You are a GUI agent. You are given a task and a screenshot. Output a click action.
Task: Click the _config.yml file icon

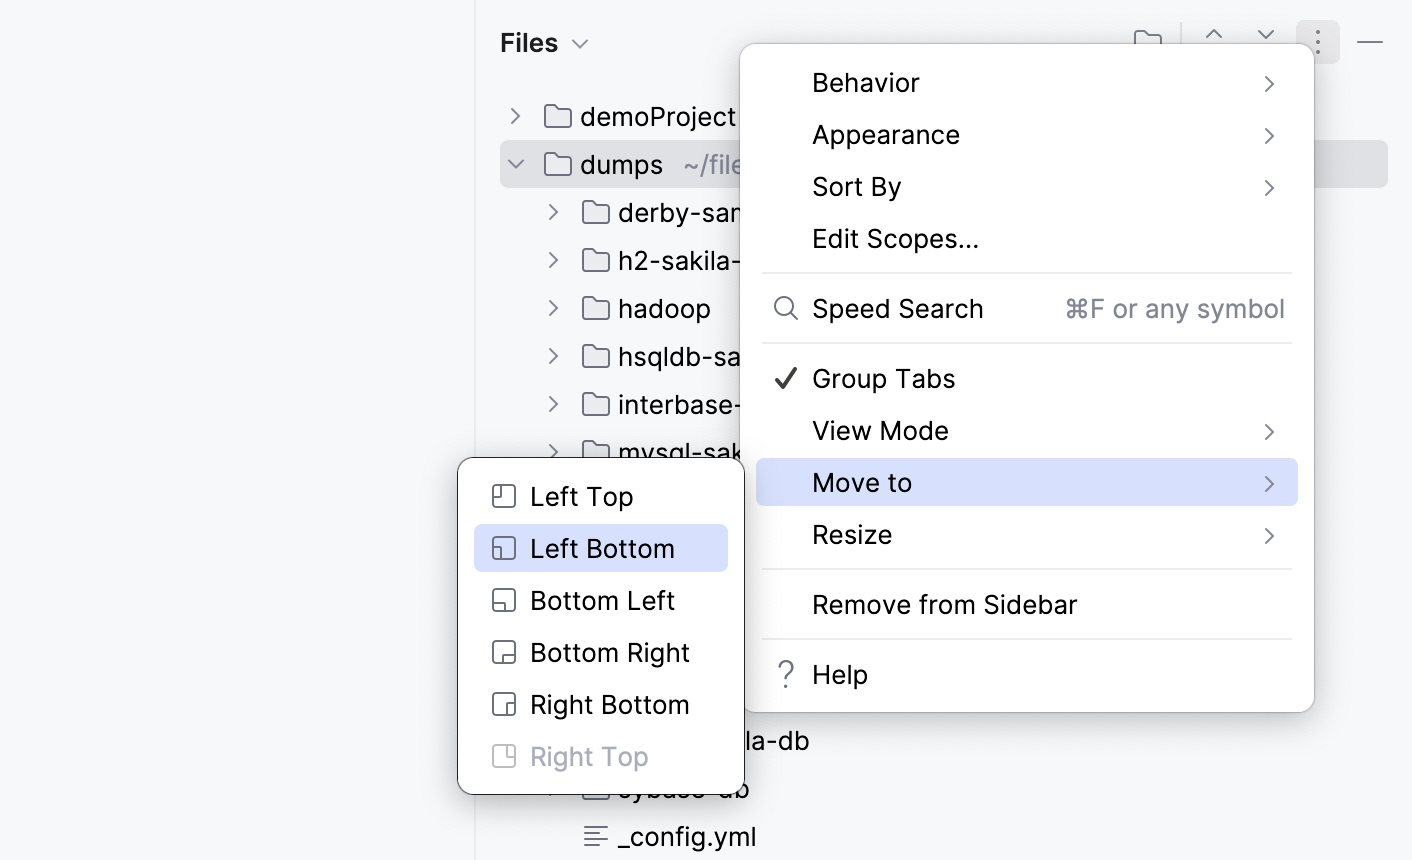pyautogui.click(x=597, y=837)
